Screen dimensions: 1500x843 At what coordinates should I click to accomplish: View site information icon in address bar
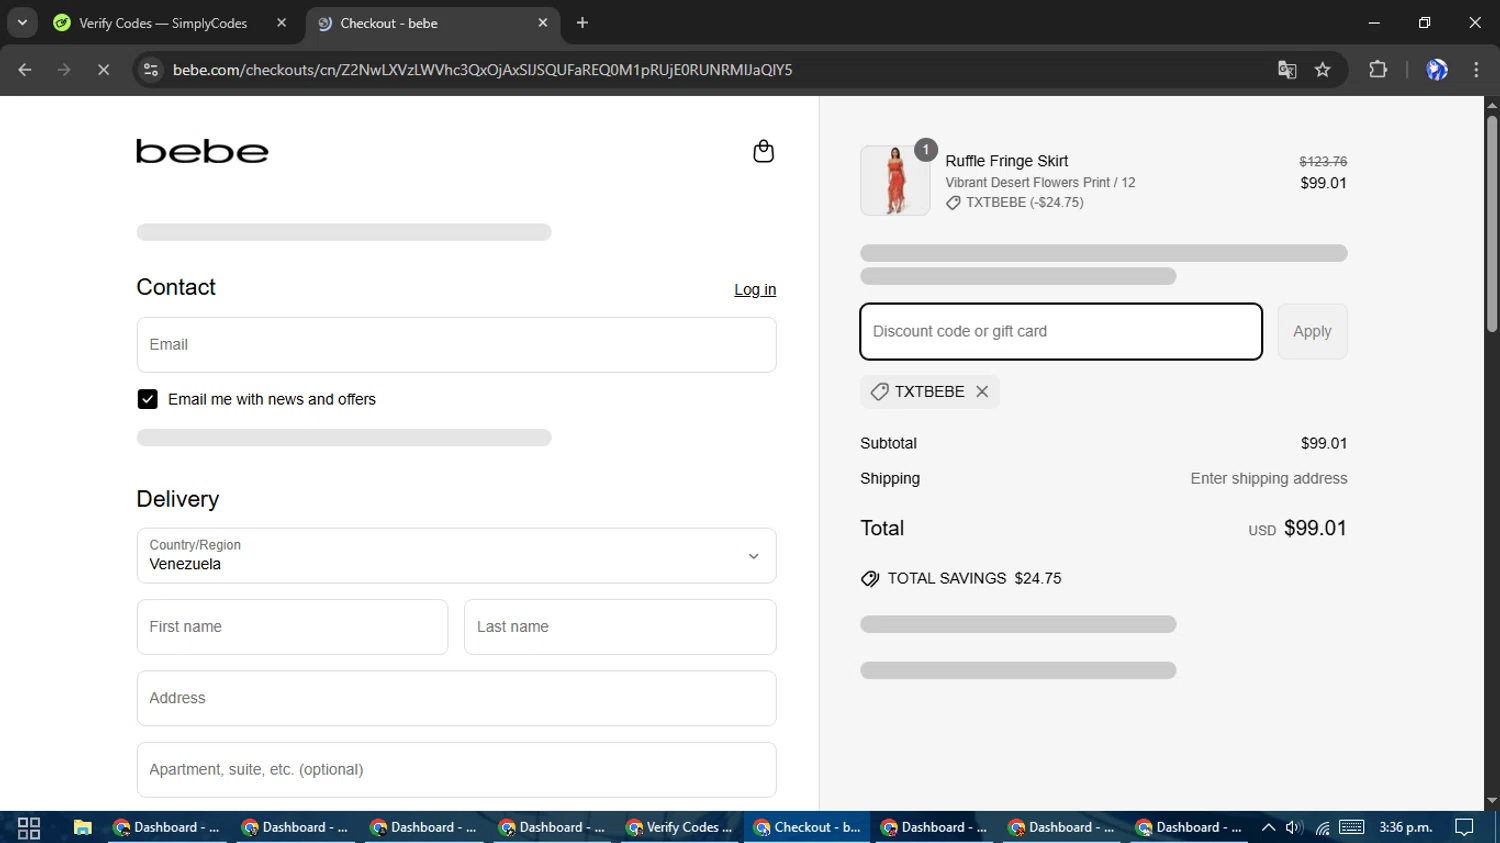pos(151,70)
